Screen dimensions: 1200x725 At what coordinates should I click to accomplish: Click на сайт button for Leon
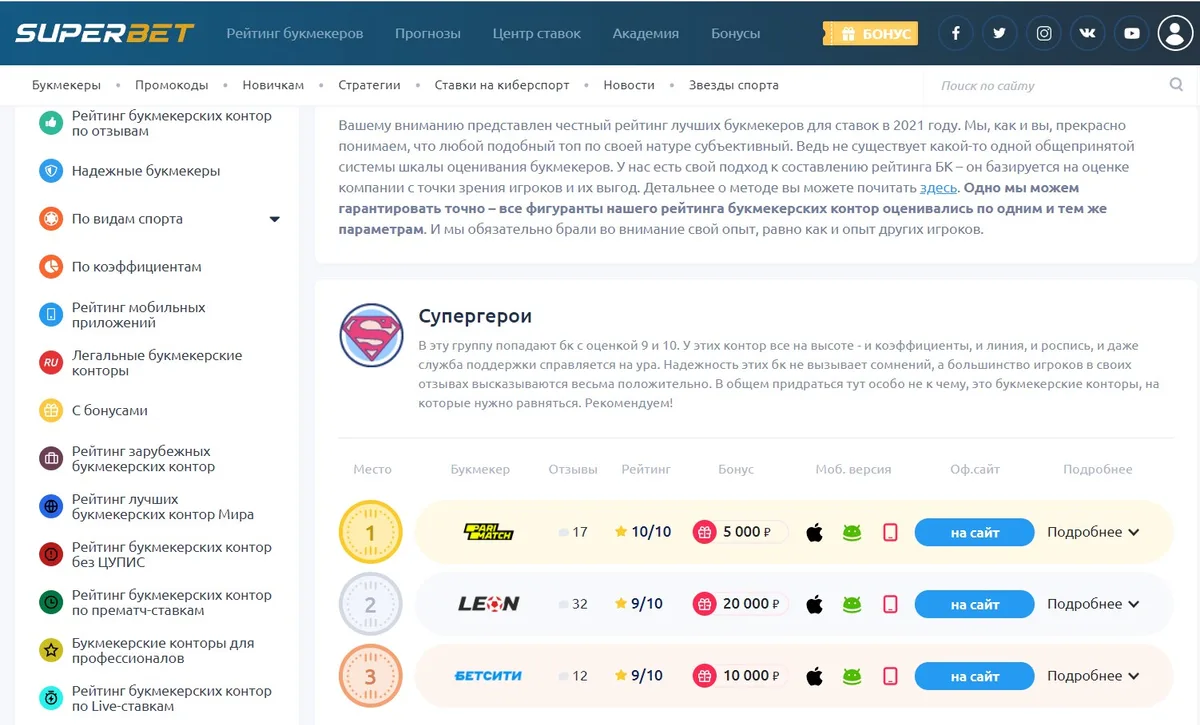click(975, 604)
